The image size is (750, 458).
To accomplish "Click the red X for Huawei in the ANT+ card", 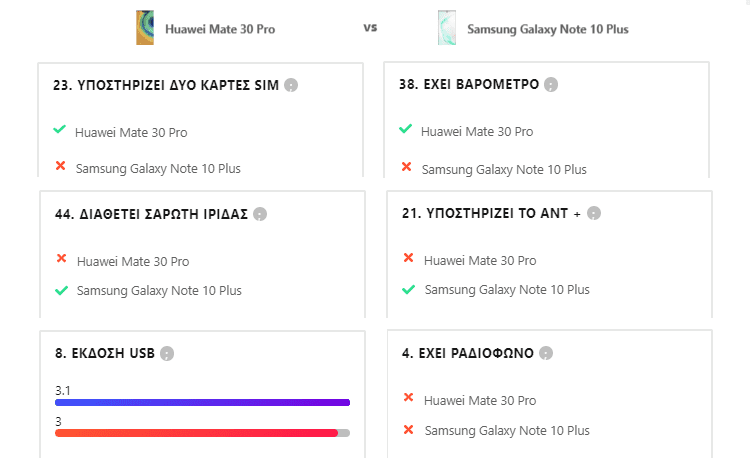I will point(408,258).
